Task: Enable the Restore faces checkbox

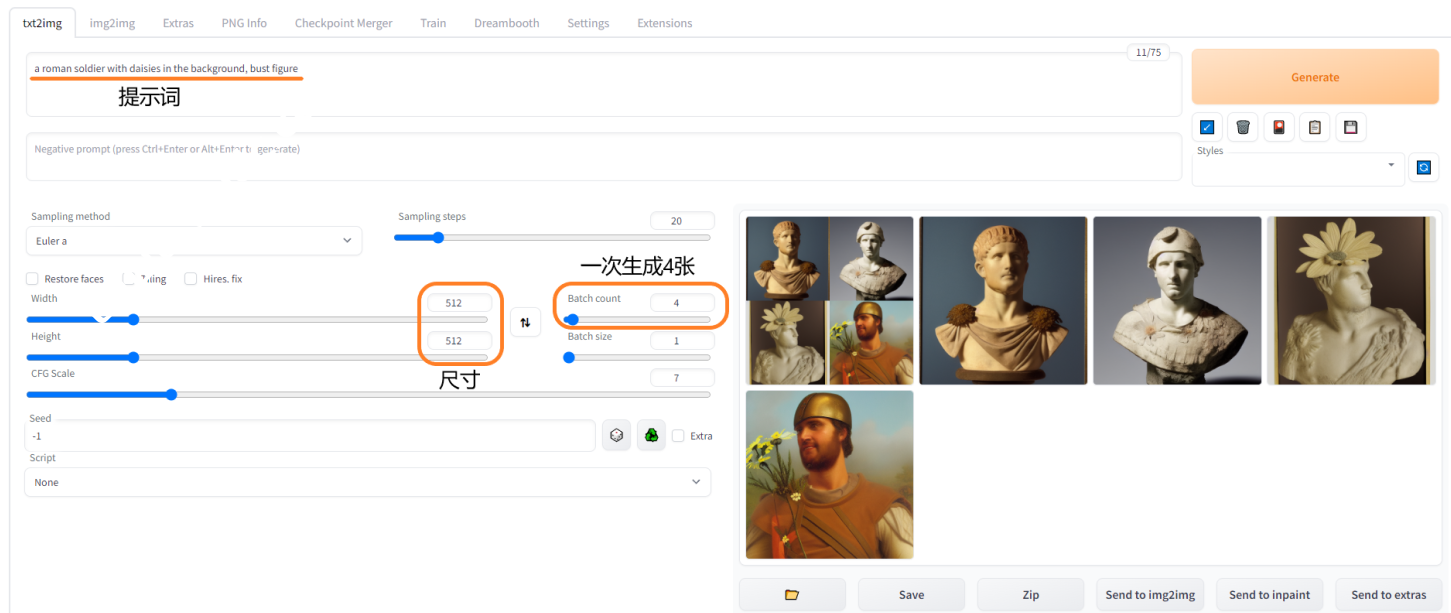Action: click(x=33, y=279)
